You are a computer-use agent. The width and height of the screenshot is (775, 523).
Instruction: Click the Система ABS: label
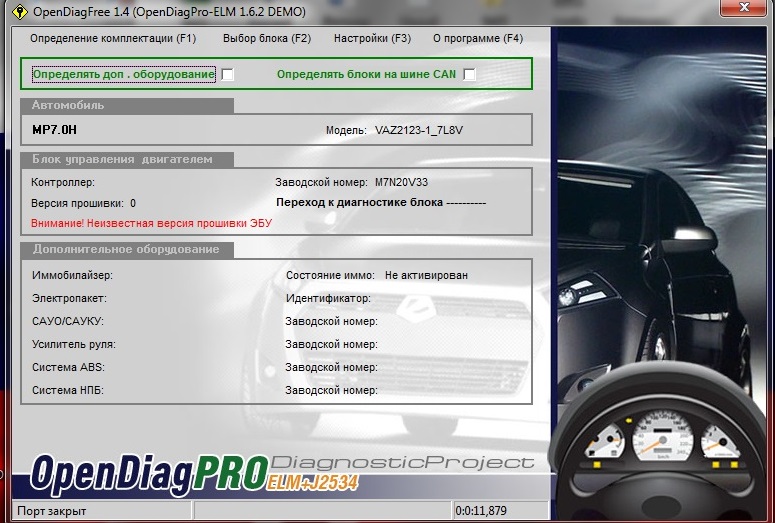pos(68,367)
